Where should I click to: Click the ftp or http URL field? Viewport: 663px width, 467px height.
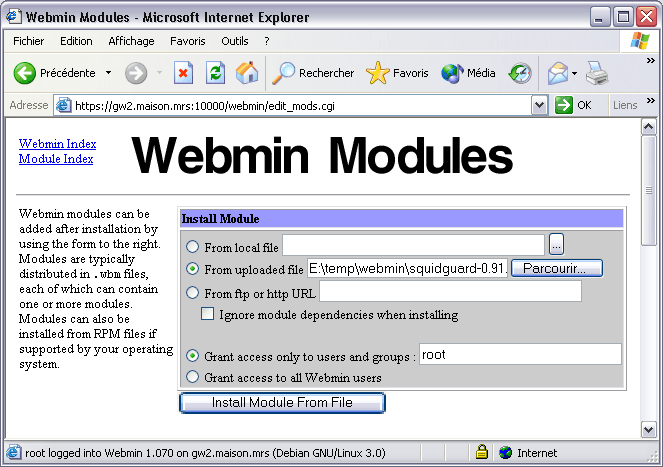(x=450, y=291)
